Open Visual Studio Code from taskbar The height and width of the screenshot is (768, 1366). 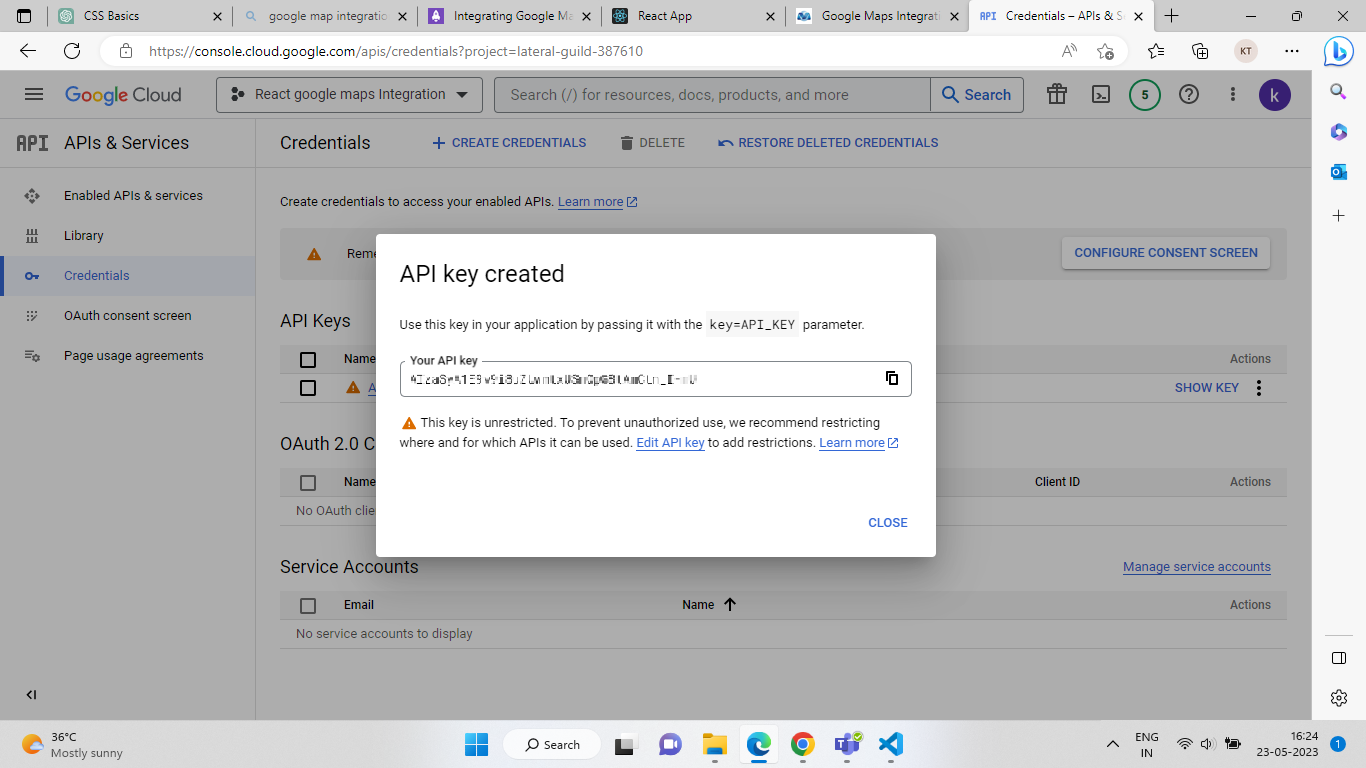click(890, 744)
